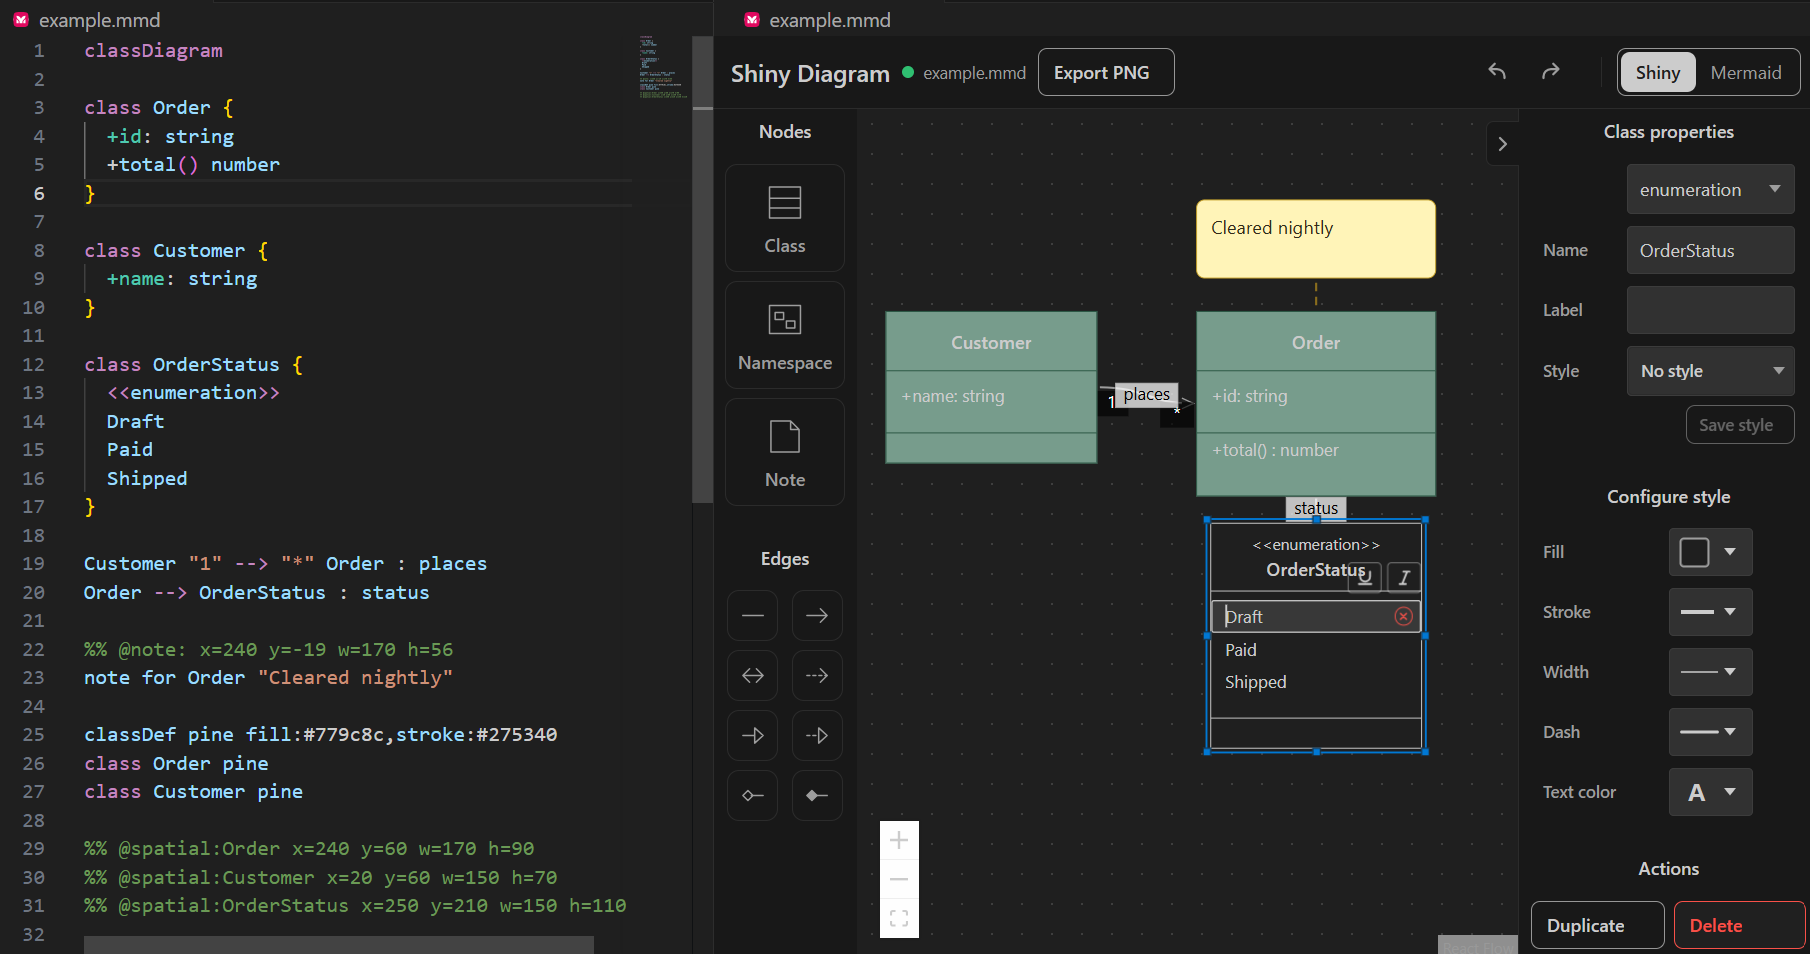Screen dimensions: 1810x954
Task: Collapse the Class properties panel chevron
Action: click(x=1502, y=144)
